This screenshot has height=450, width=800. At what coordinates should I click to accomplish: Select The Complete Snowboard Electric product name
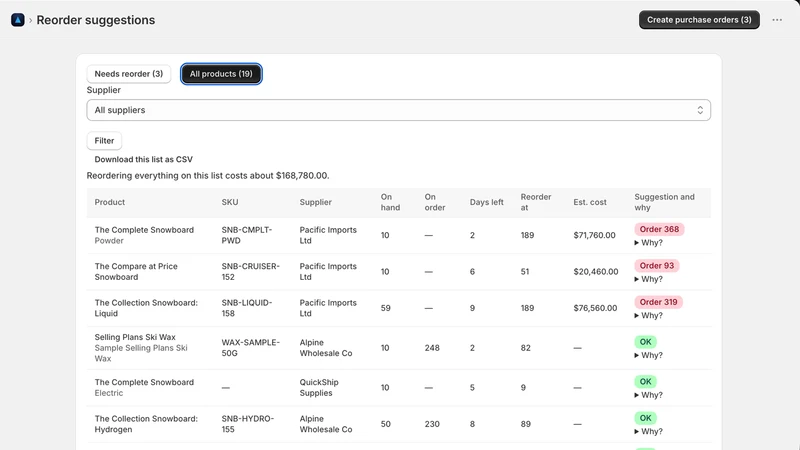point(144,382)
